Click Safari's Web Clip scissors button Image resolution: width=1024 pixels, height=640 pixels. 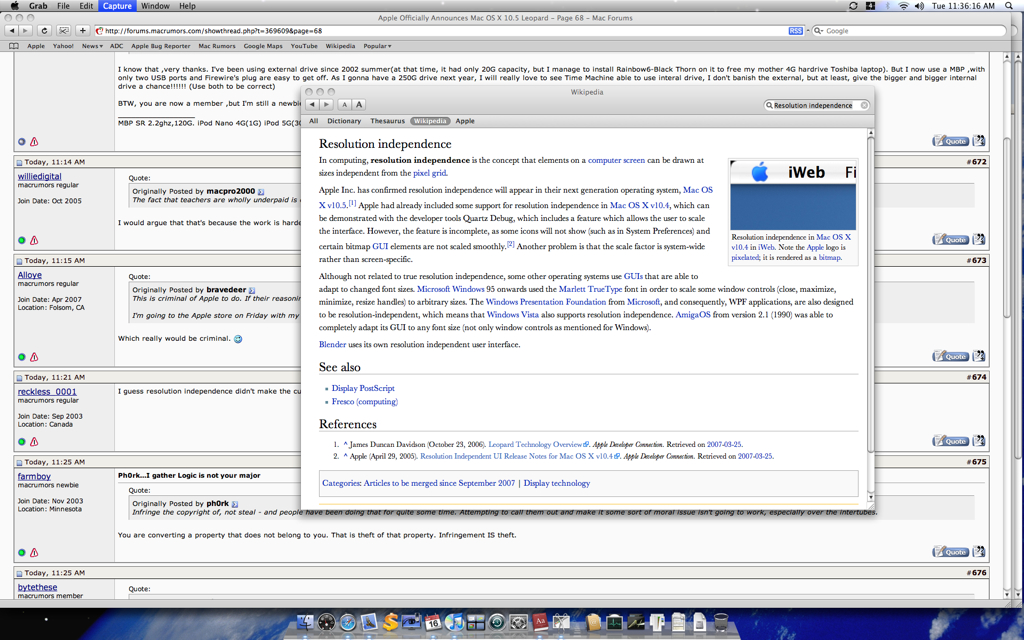pos(63,31)
